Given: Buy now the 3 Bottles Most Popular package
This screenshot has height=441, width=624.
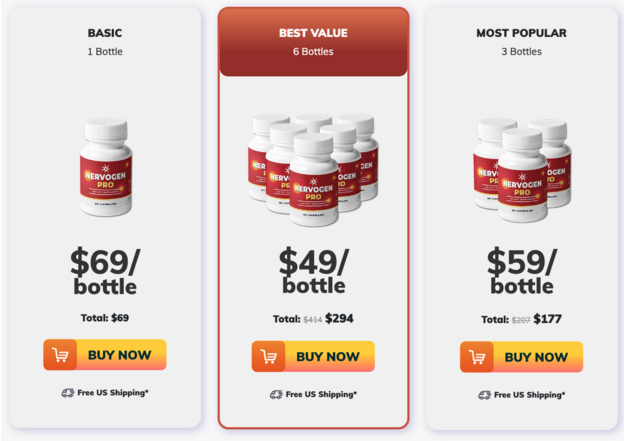Looking at the screenshot, I should (x=521, y=357).
